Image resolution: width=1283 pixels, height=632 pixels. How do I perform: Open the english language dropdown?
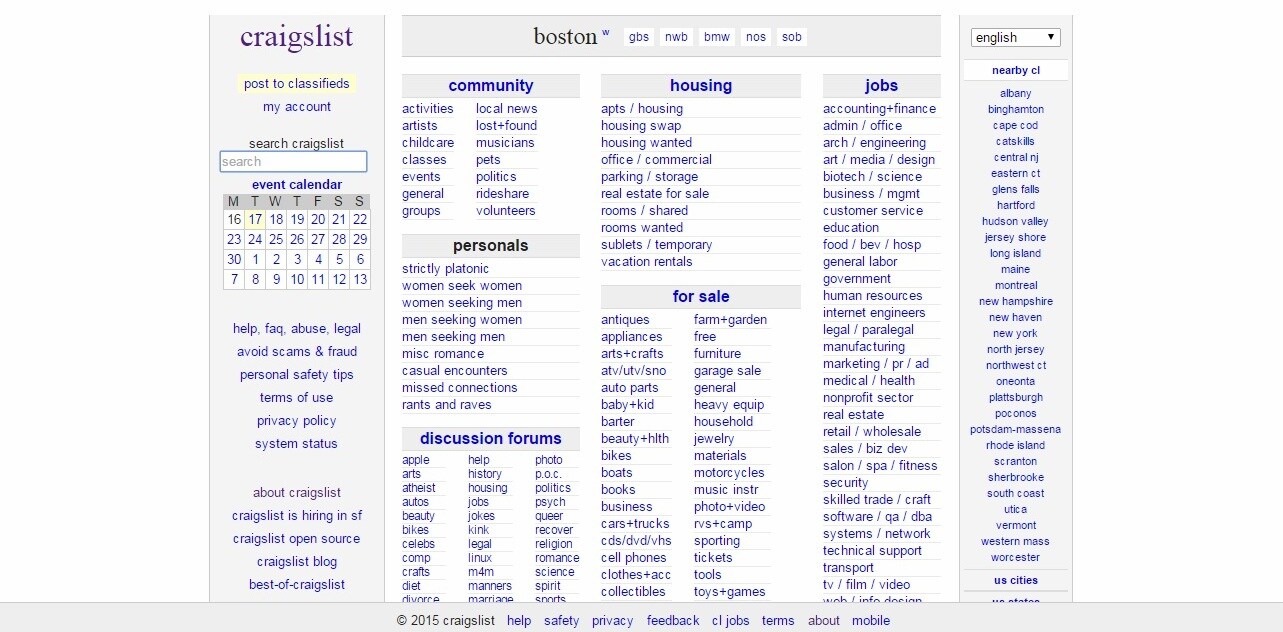coord(1015,37)
